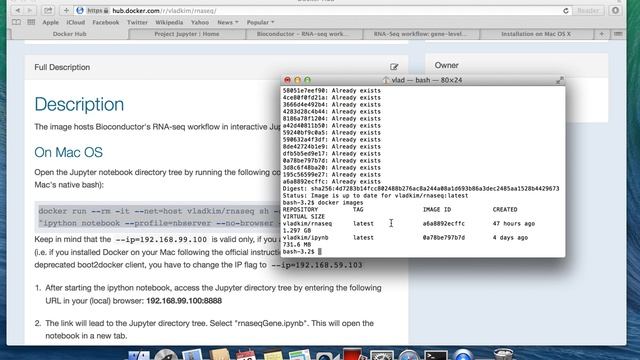Screen dimensions: 640x360
Task: Click the 731.6 MB virtual size value
Action: click(x=297, y=244)
